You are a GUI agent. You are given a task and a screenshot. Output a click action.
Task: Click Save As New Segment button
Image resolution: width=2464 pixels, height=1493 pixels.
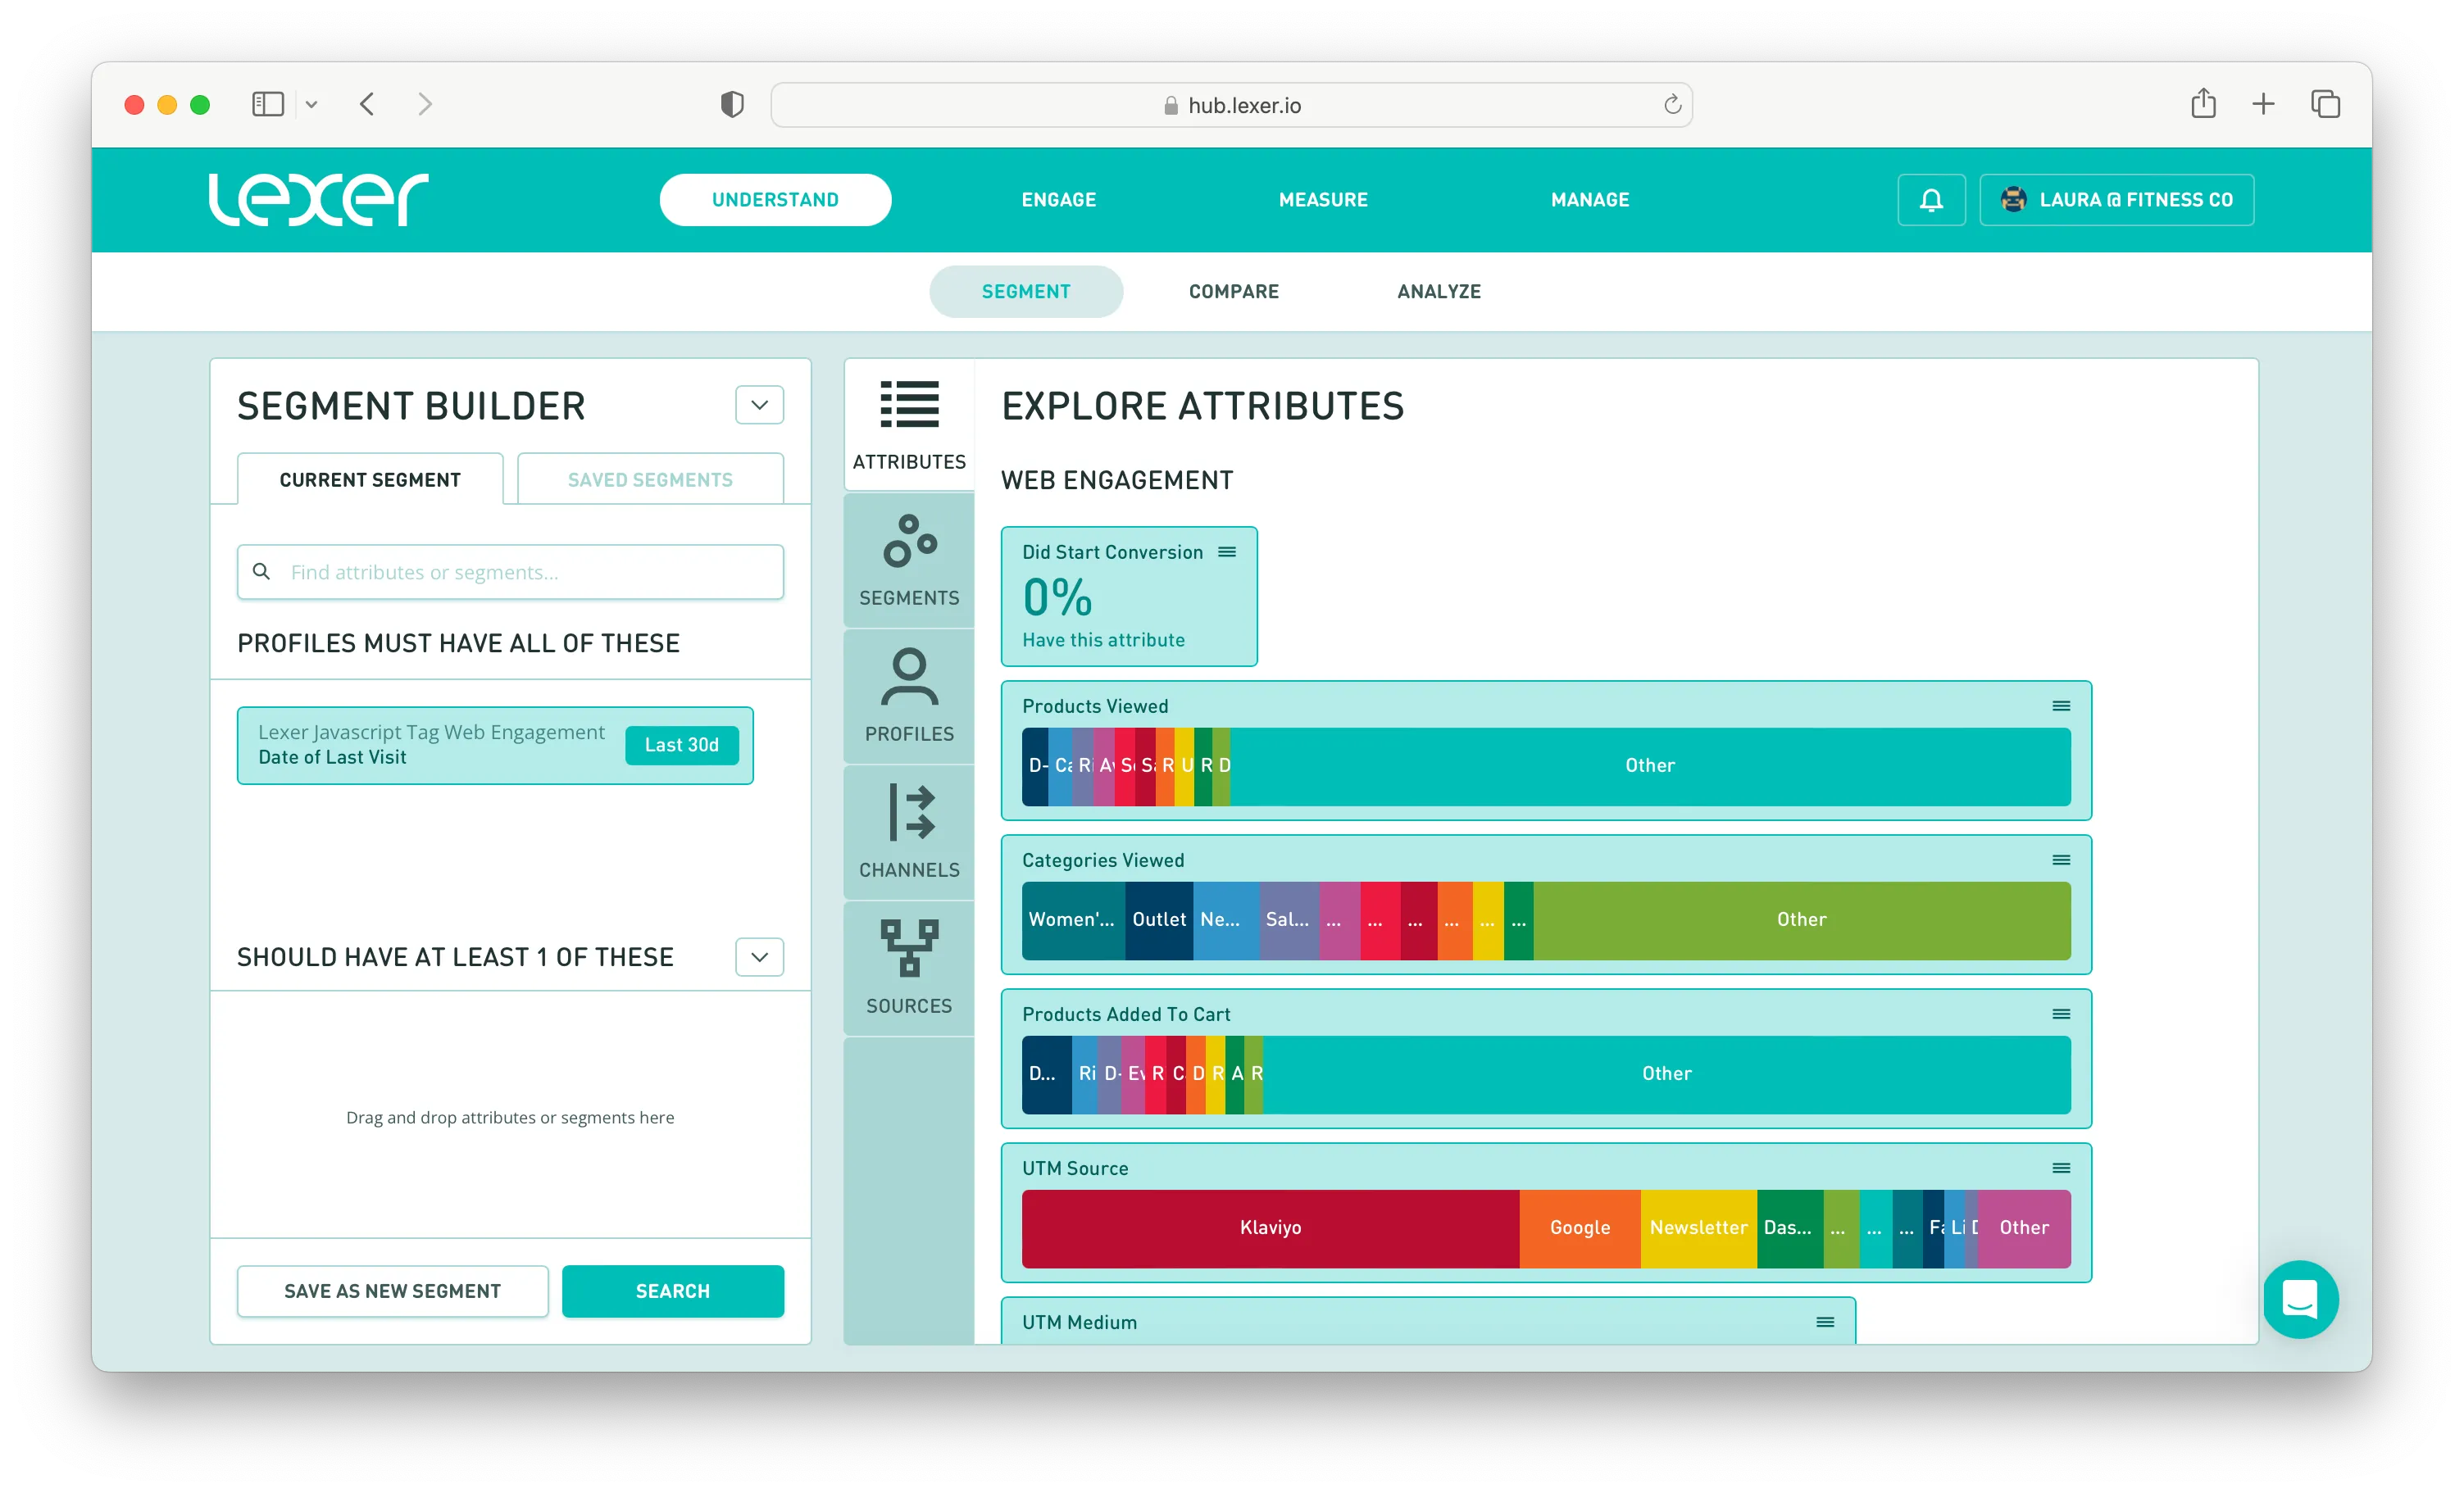pyautogui.click(x=392, y=1291)
